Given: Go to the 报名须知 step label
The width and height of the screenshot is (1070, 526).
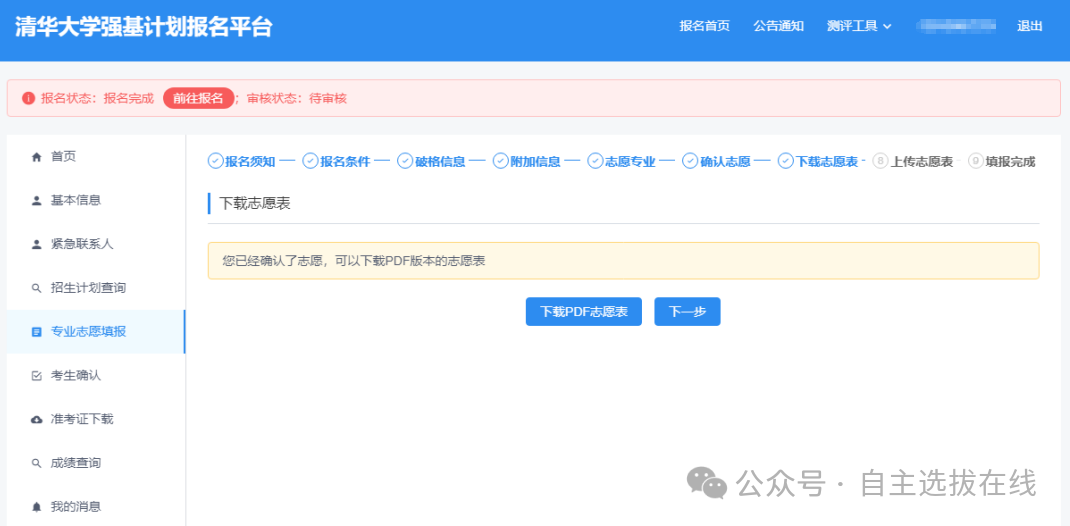Looking at the screenshot, I should pyautogui.click(x=250, y=162).
